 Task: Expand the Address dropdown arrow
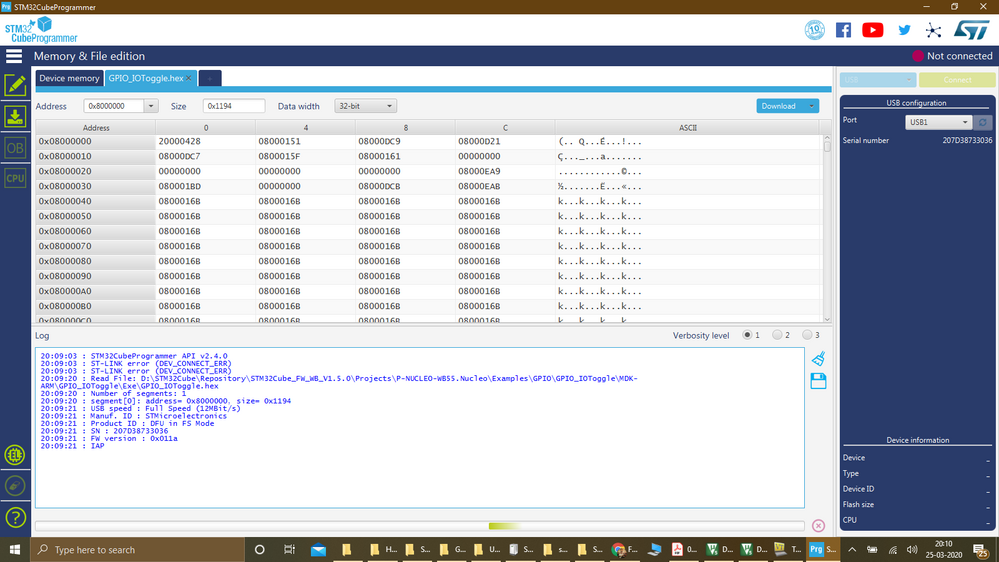pos(150,106)
